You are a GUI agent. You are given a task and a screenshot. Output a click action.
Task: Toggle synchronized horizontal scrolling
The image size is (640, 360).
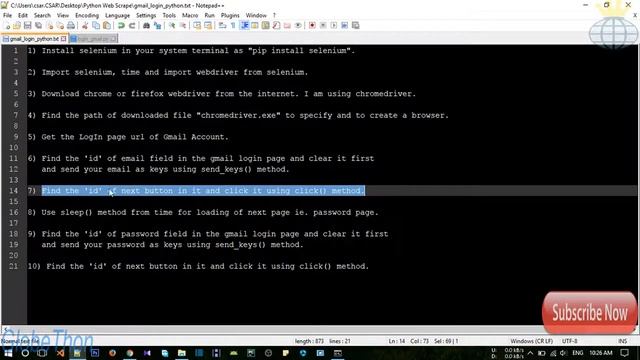pyautogui.click(x=208, y=25)
